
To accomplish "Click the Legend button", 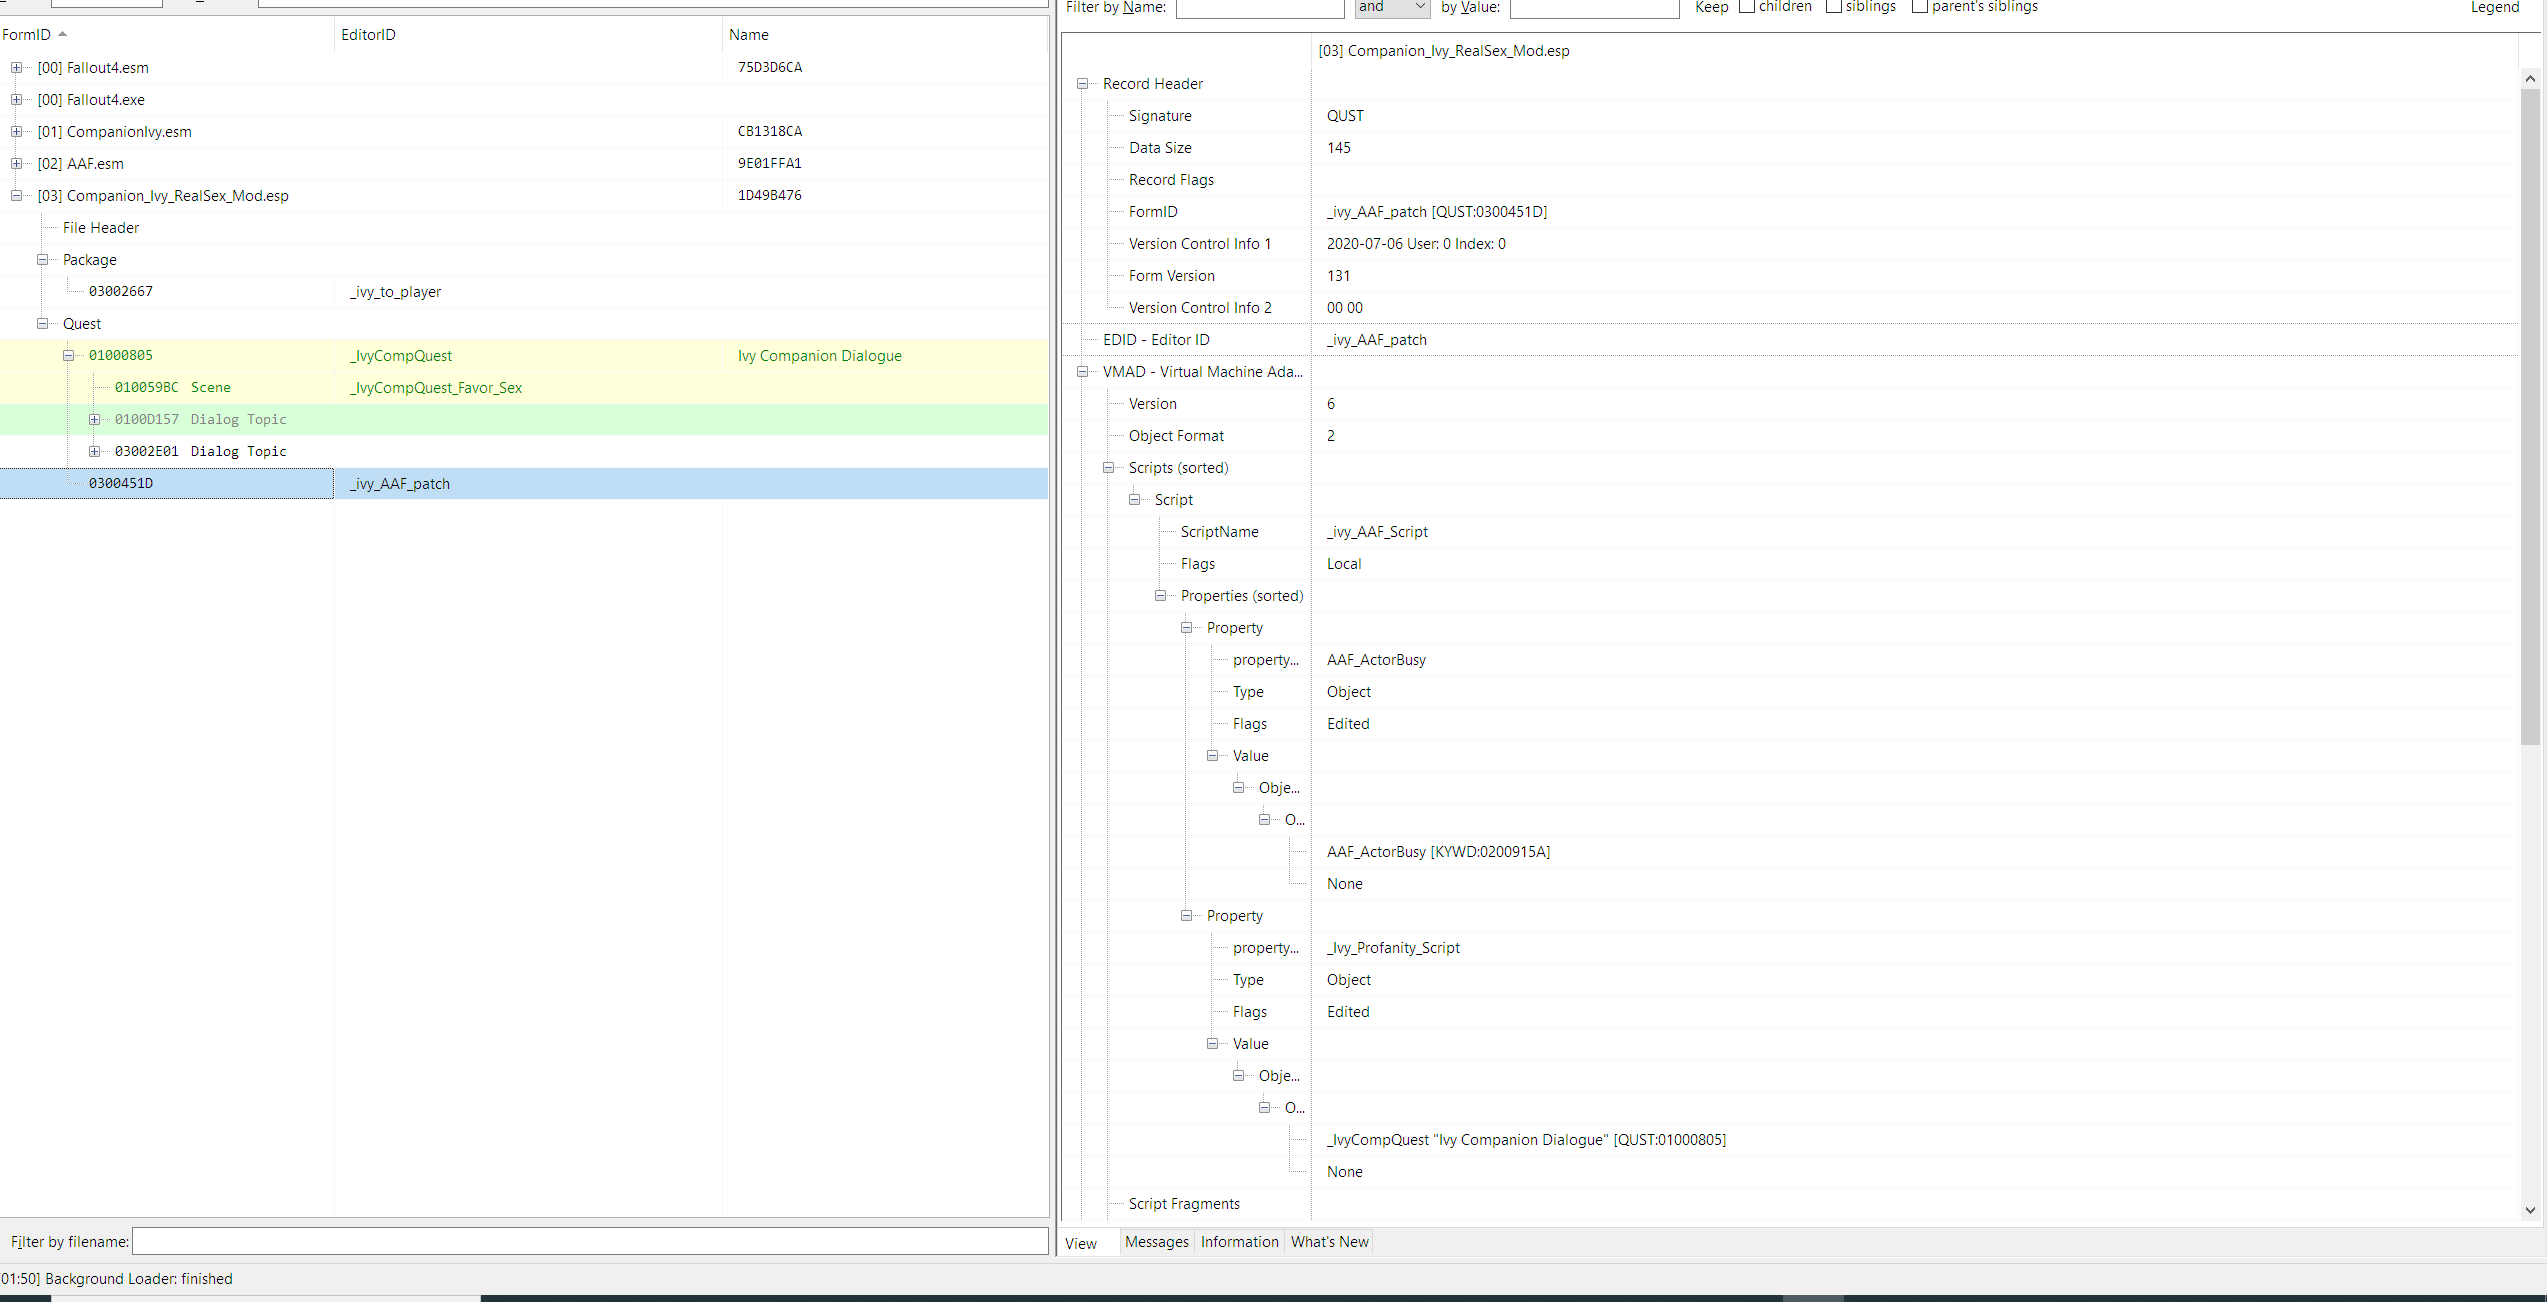I will tap(2495, 7).
